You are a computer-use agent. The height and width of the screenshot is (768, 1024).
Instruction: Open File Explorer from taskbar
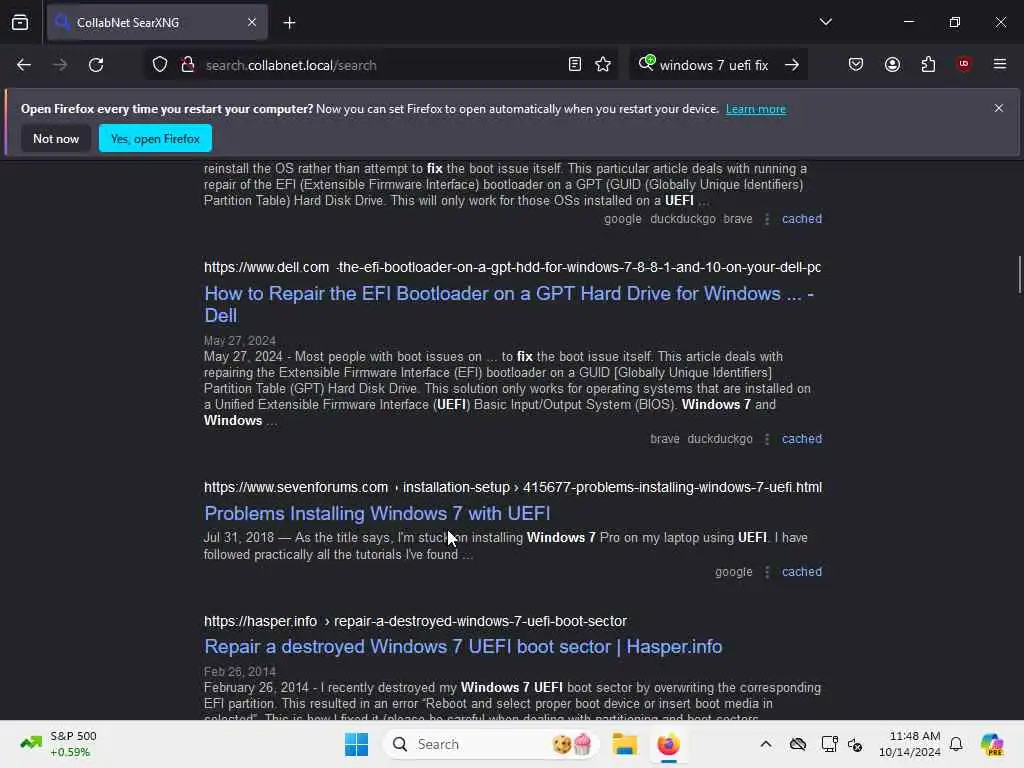pos(624,744)
